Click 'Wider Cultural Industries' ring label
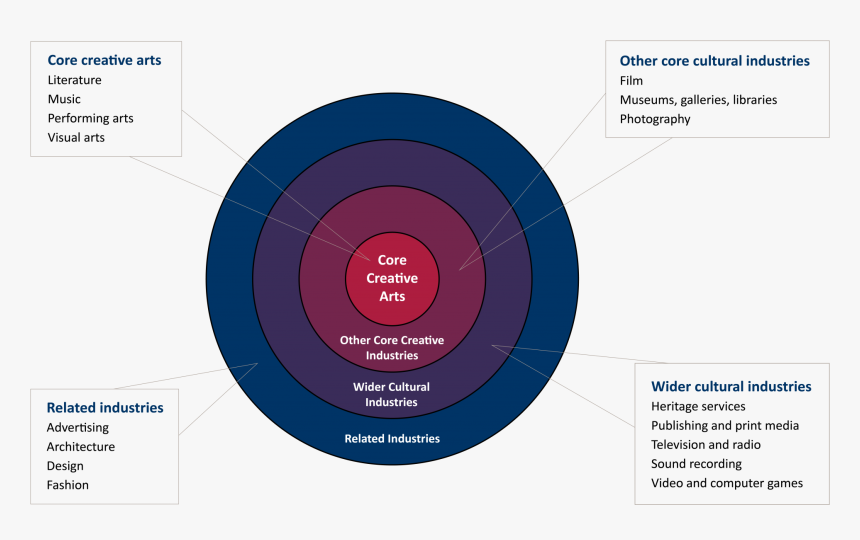Image resolution: width=860 pixels, height=540 pixels. coord(392,394)
